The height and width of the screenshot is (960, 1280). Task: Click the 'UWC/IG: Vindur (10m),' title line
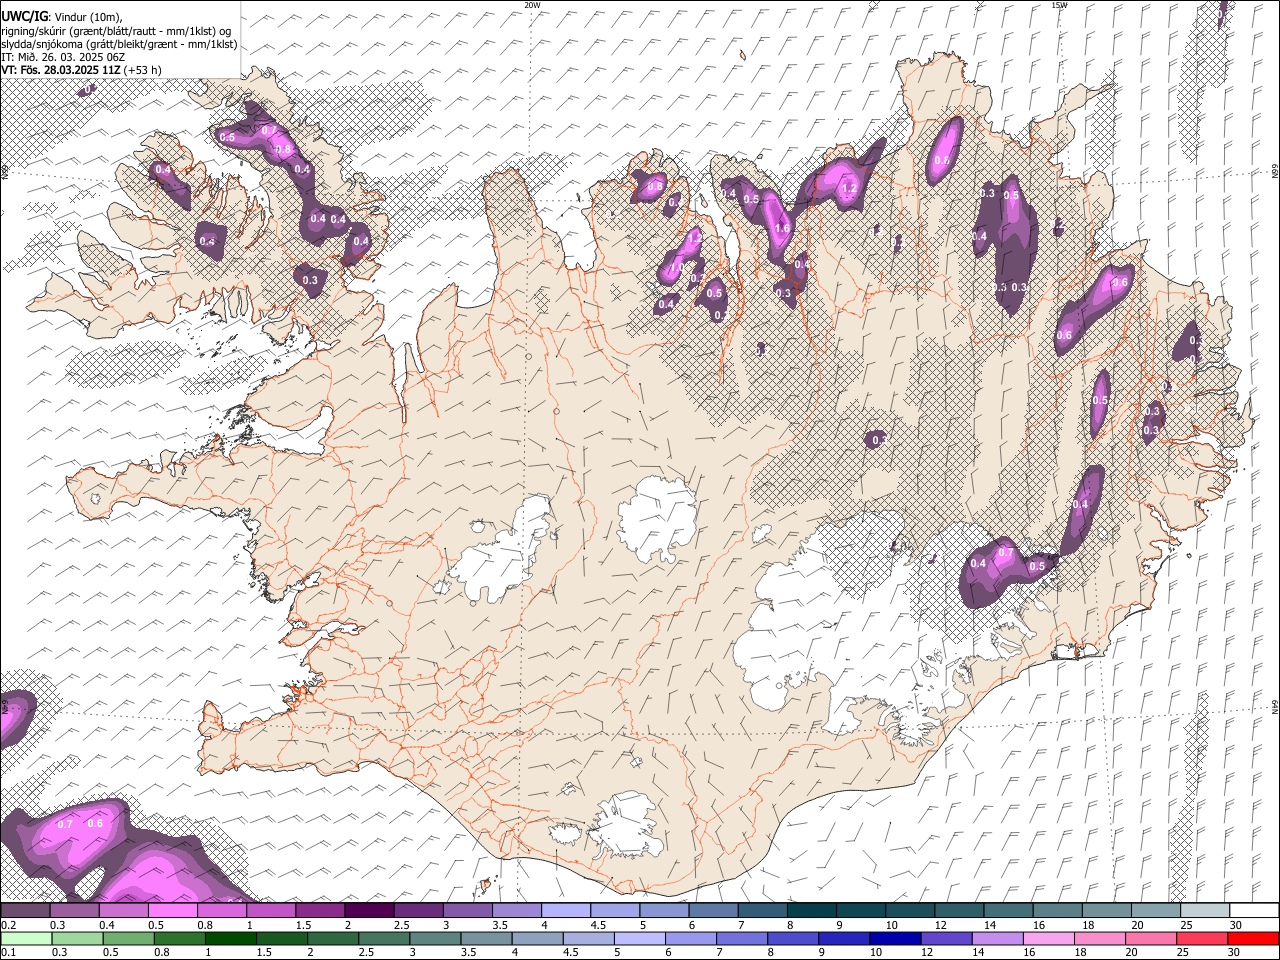coord(61,17)
